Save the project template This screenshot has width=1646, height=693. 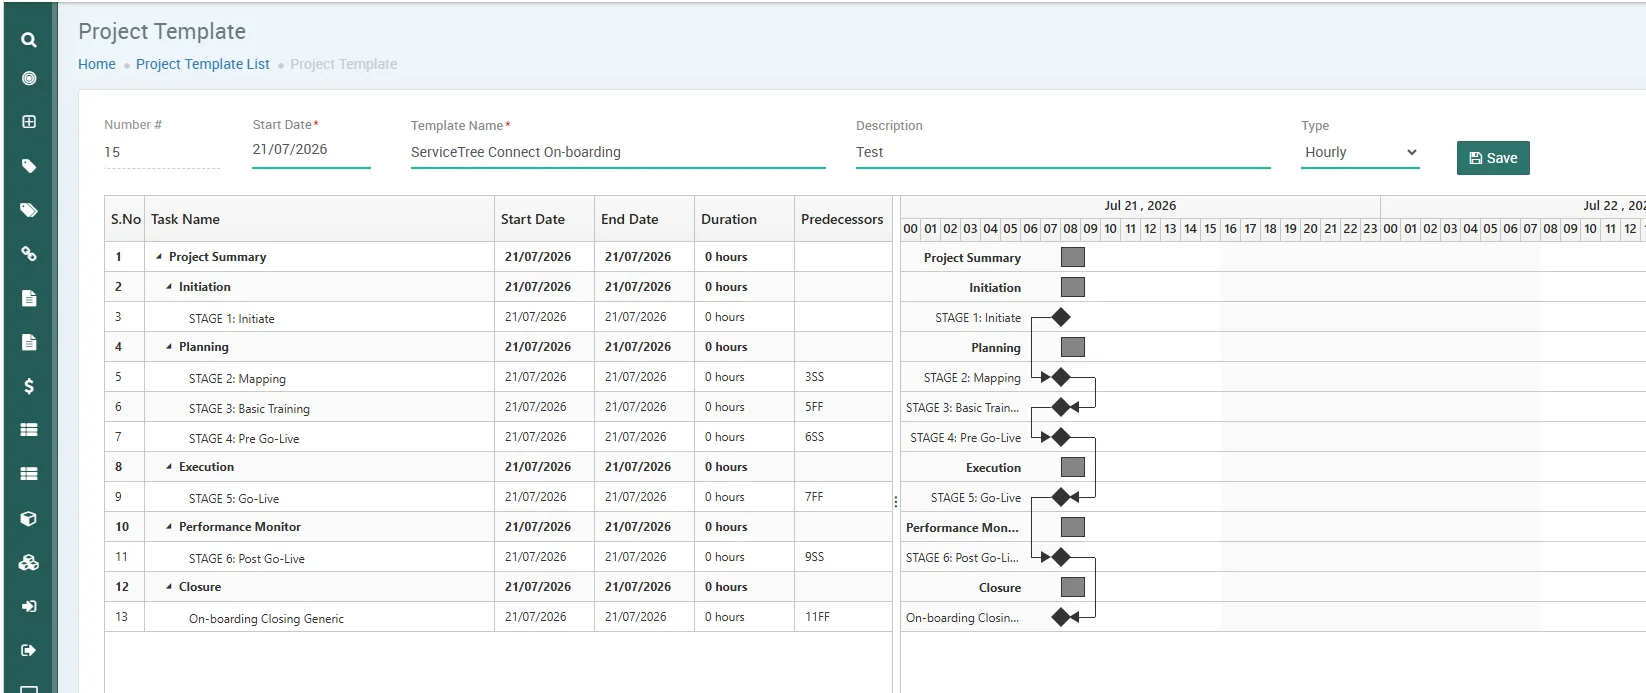tap(1493, 158)
